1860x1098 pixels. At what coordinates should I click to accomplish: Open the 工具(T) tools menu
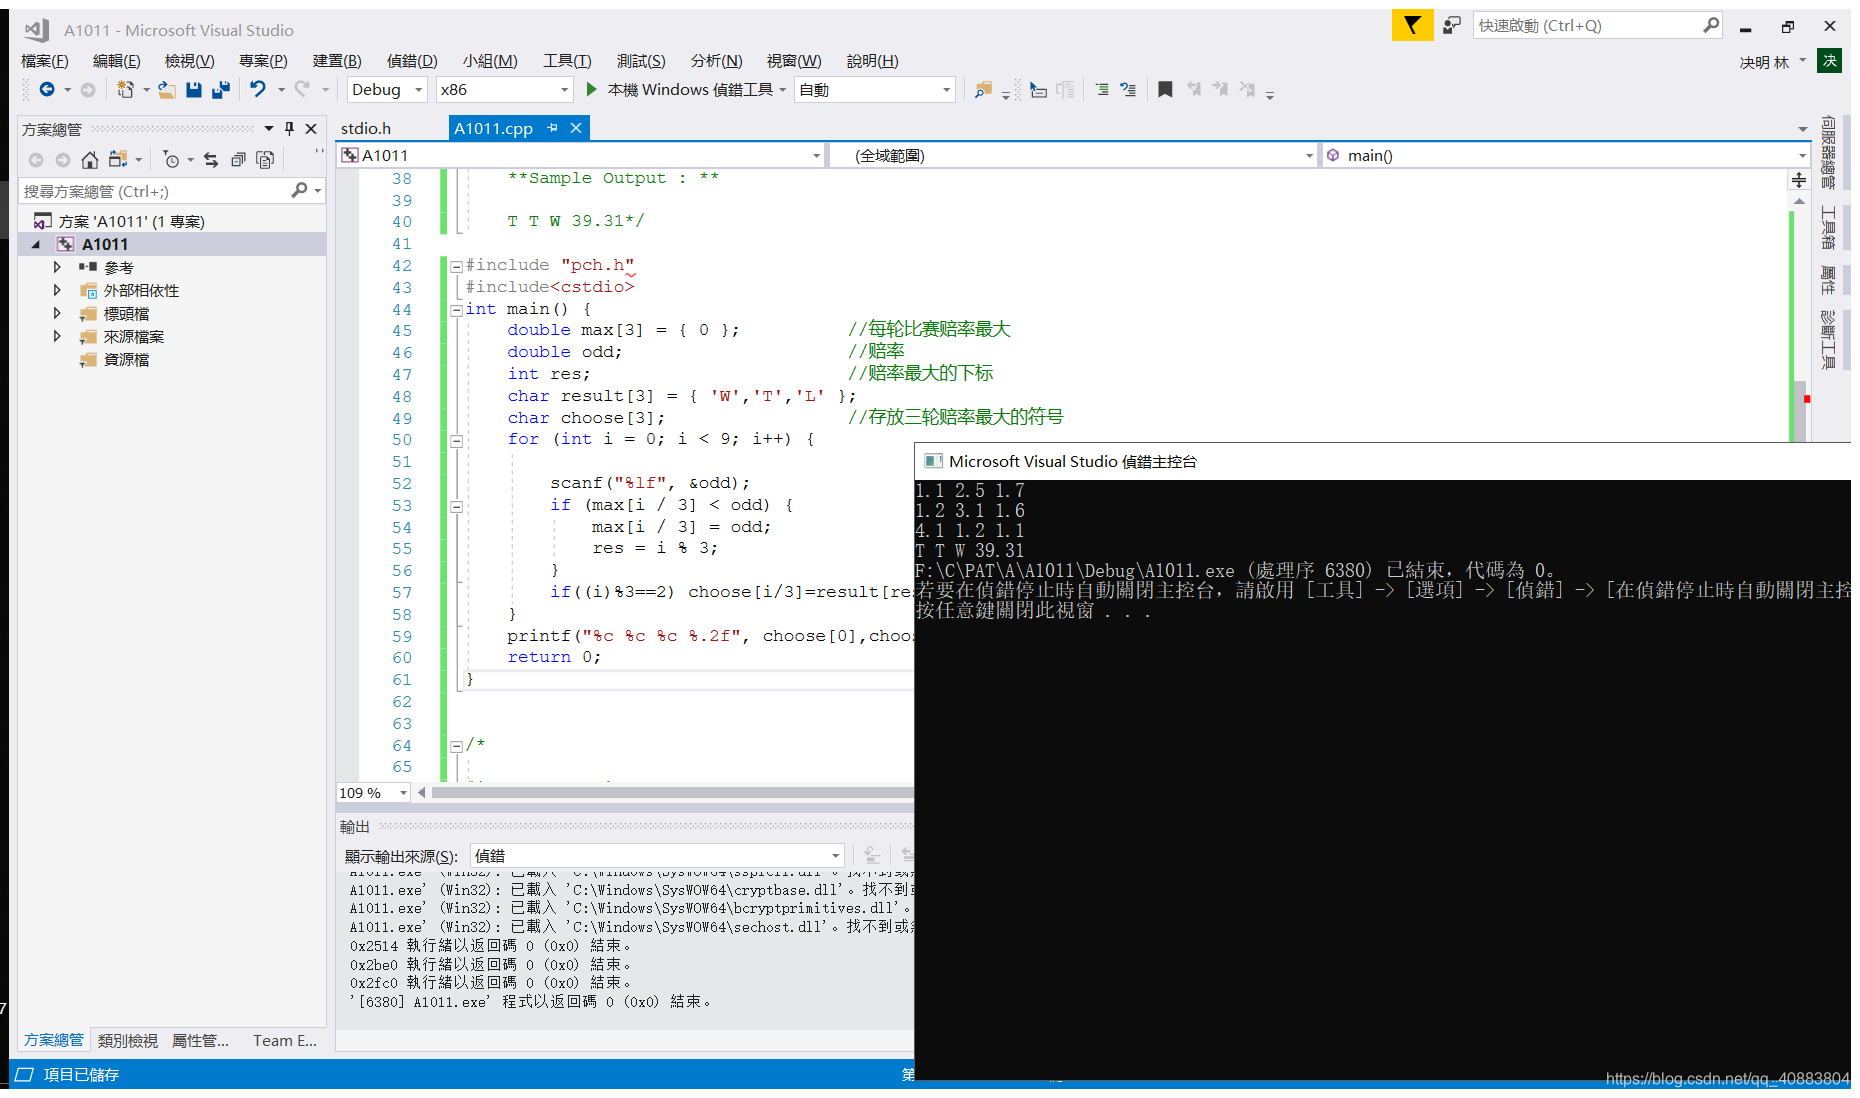pos(567,61)
